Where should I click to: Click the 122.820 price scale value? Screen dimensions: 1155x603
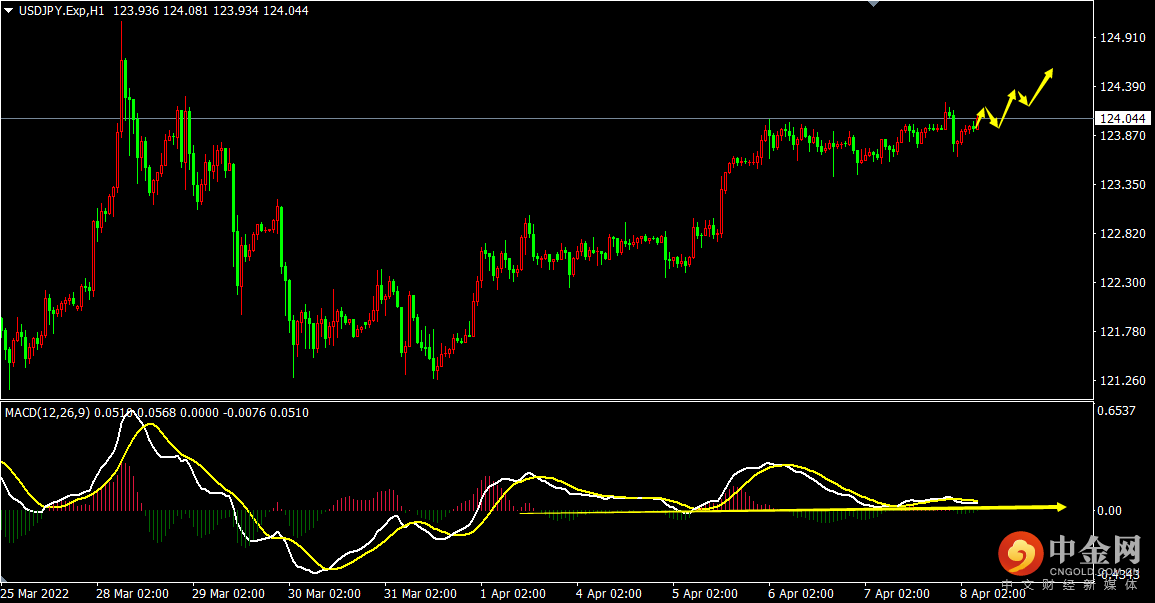tap(1122, 234)
